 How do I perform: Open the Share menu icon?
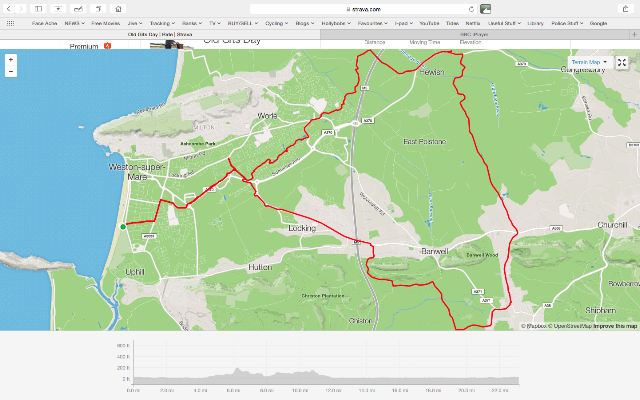pyautogui.click(x=625, y=9)
